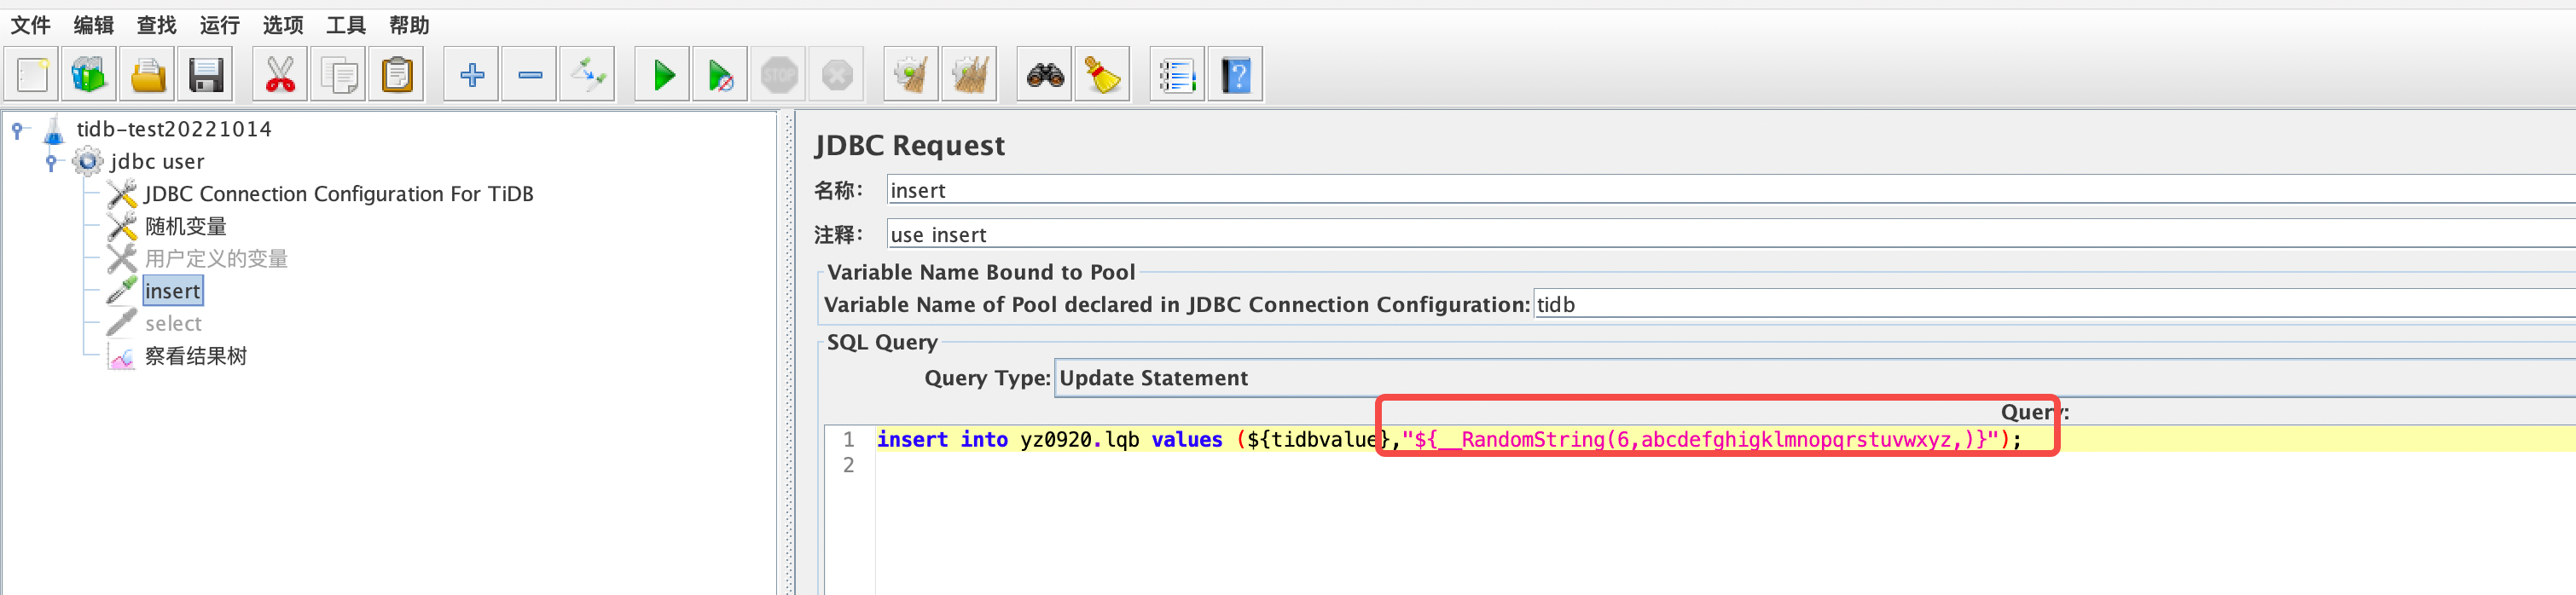Click the Clear All double broom icon
Screen dimensions: 2576x595
click(x=970, y=74)
